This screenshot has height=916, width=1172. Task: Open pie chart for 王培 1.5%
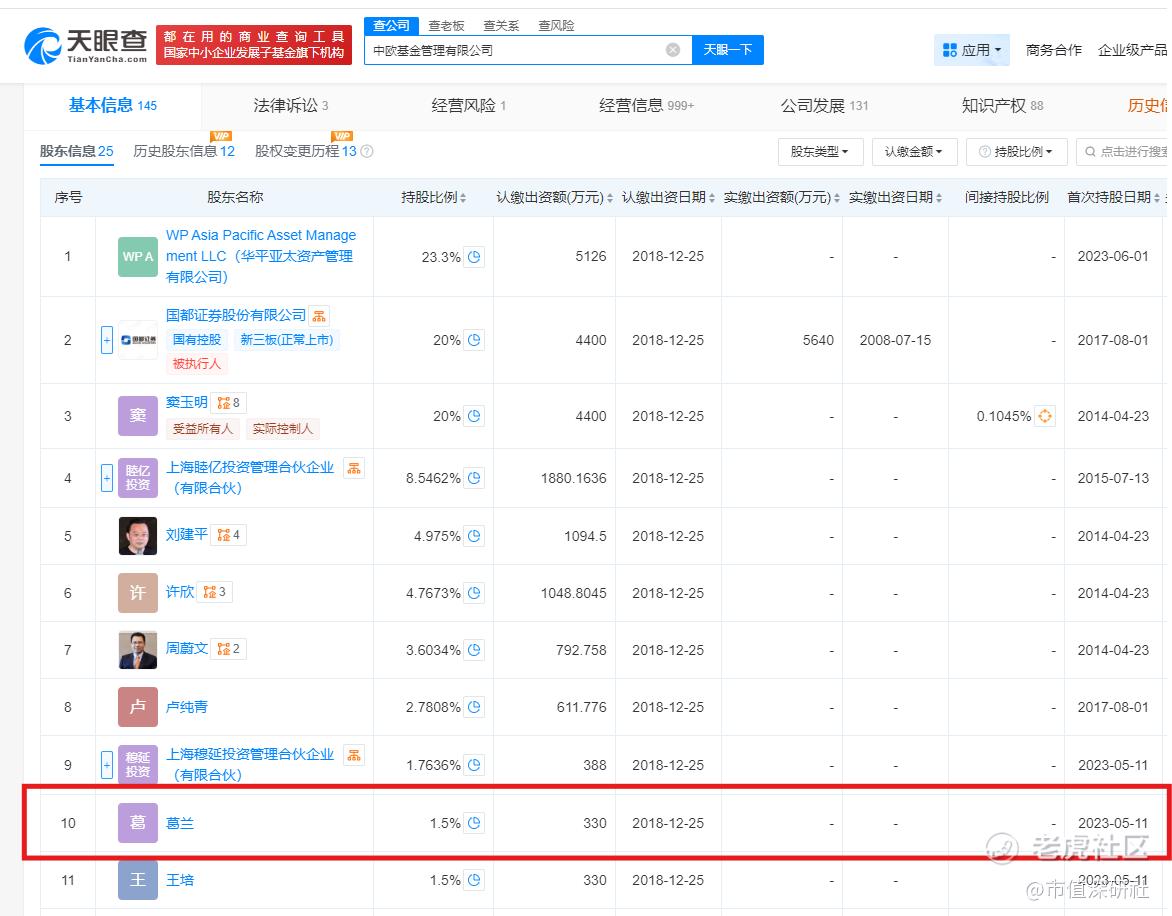pyautogui.click(x=474, y=880)
